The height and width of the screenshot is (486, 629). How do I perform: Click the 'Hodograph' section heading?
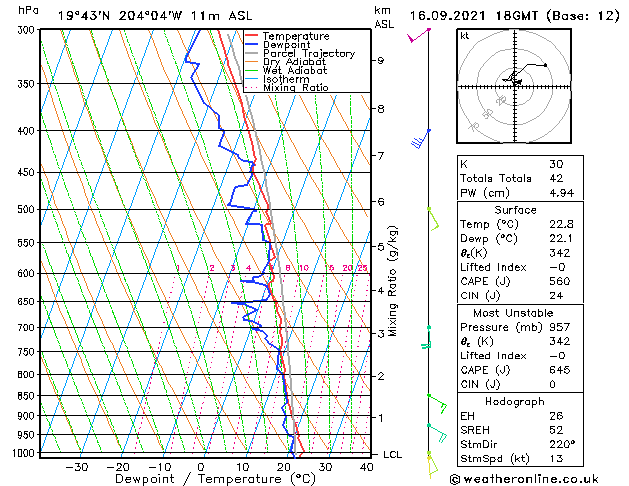pyautogui.click(x=515, y=402)
